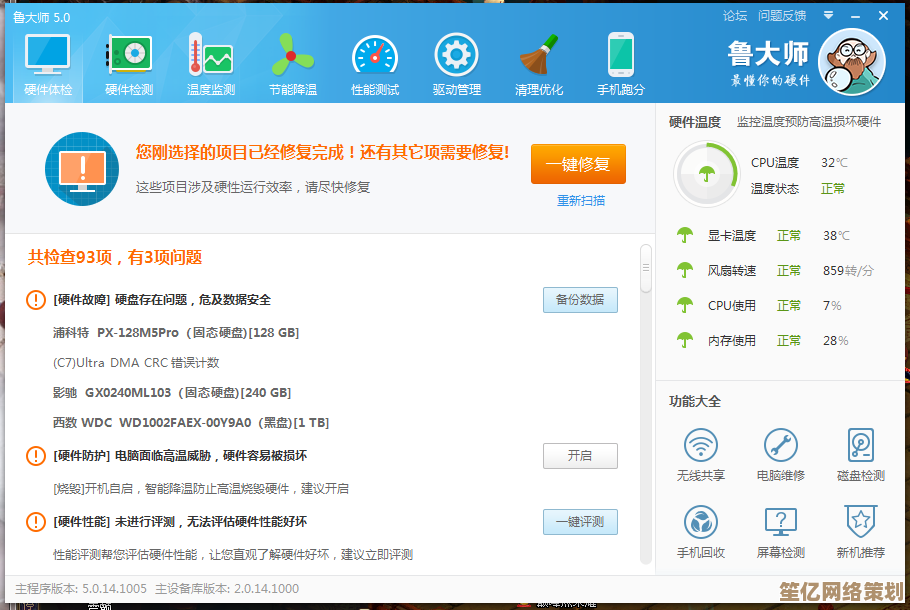The image size is (910, 610).
Task: Click the CPU temperature circular gauge
Action: 706,174
